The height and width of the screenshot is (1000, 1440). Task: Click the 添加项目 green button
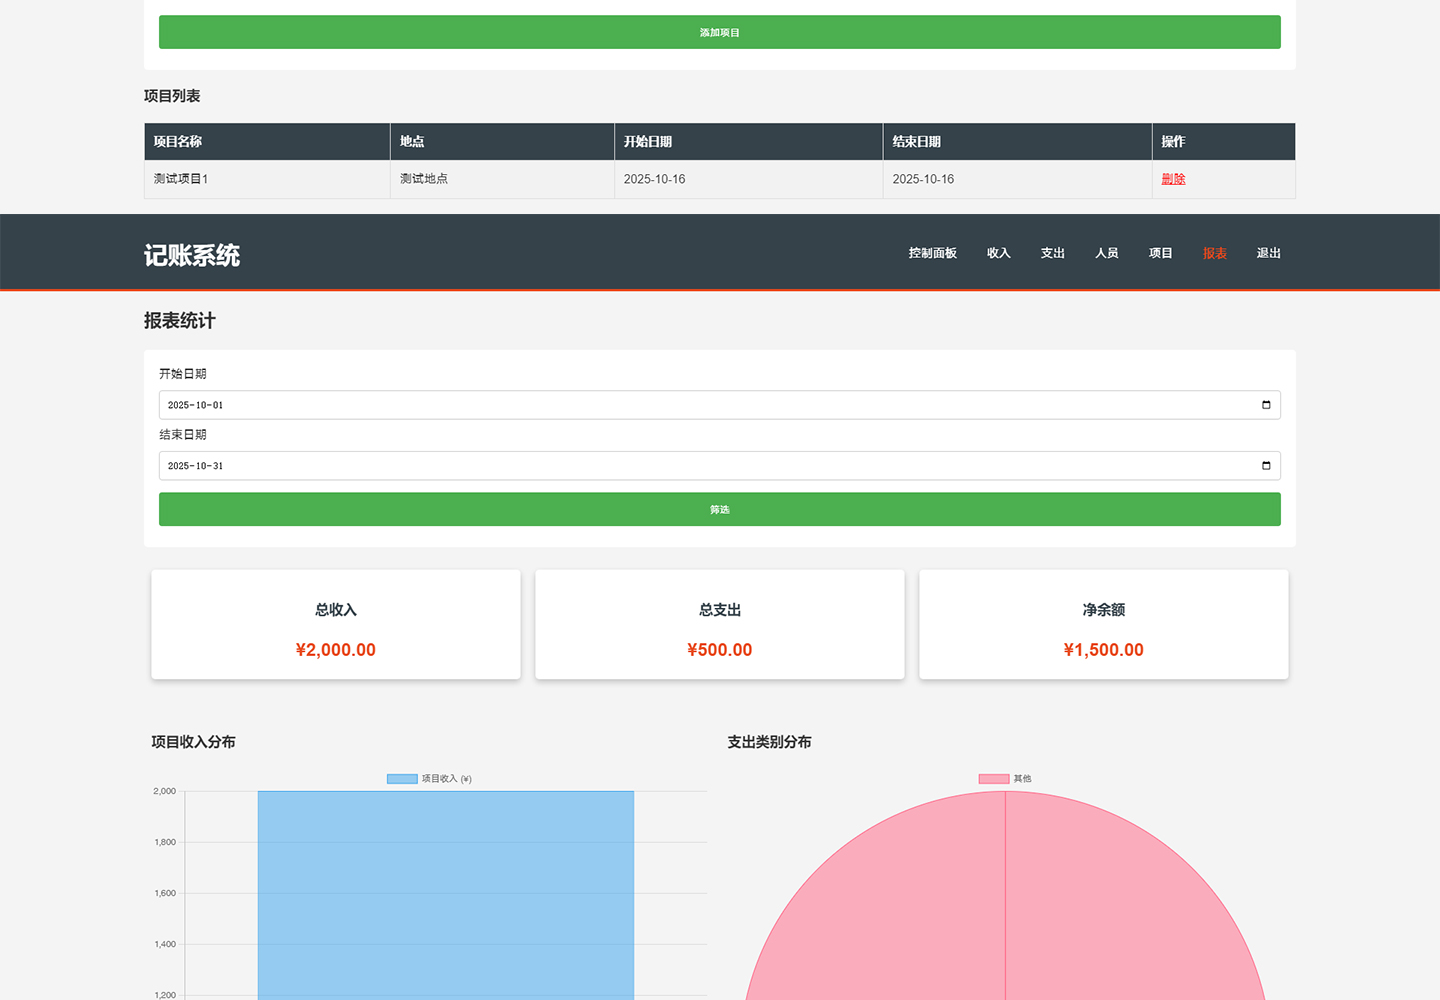(719, 32)
